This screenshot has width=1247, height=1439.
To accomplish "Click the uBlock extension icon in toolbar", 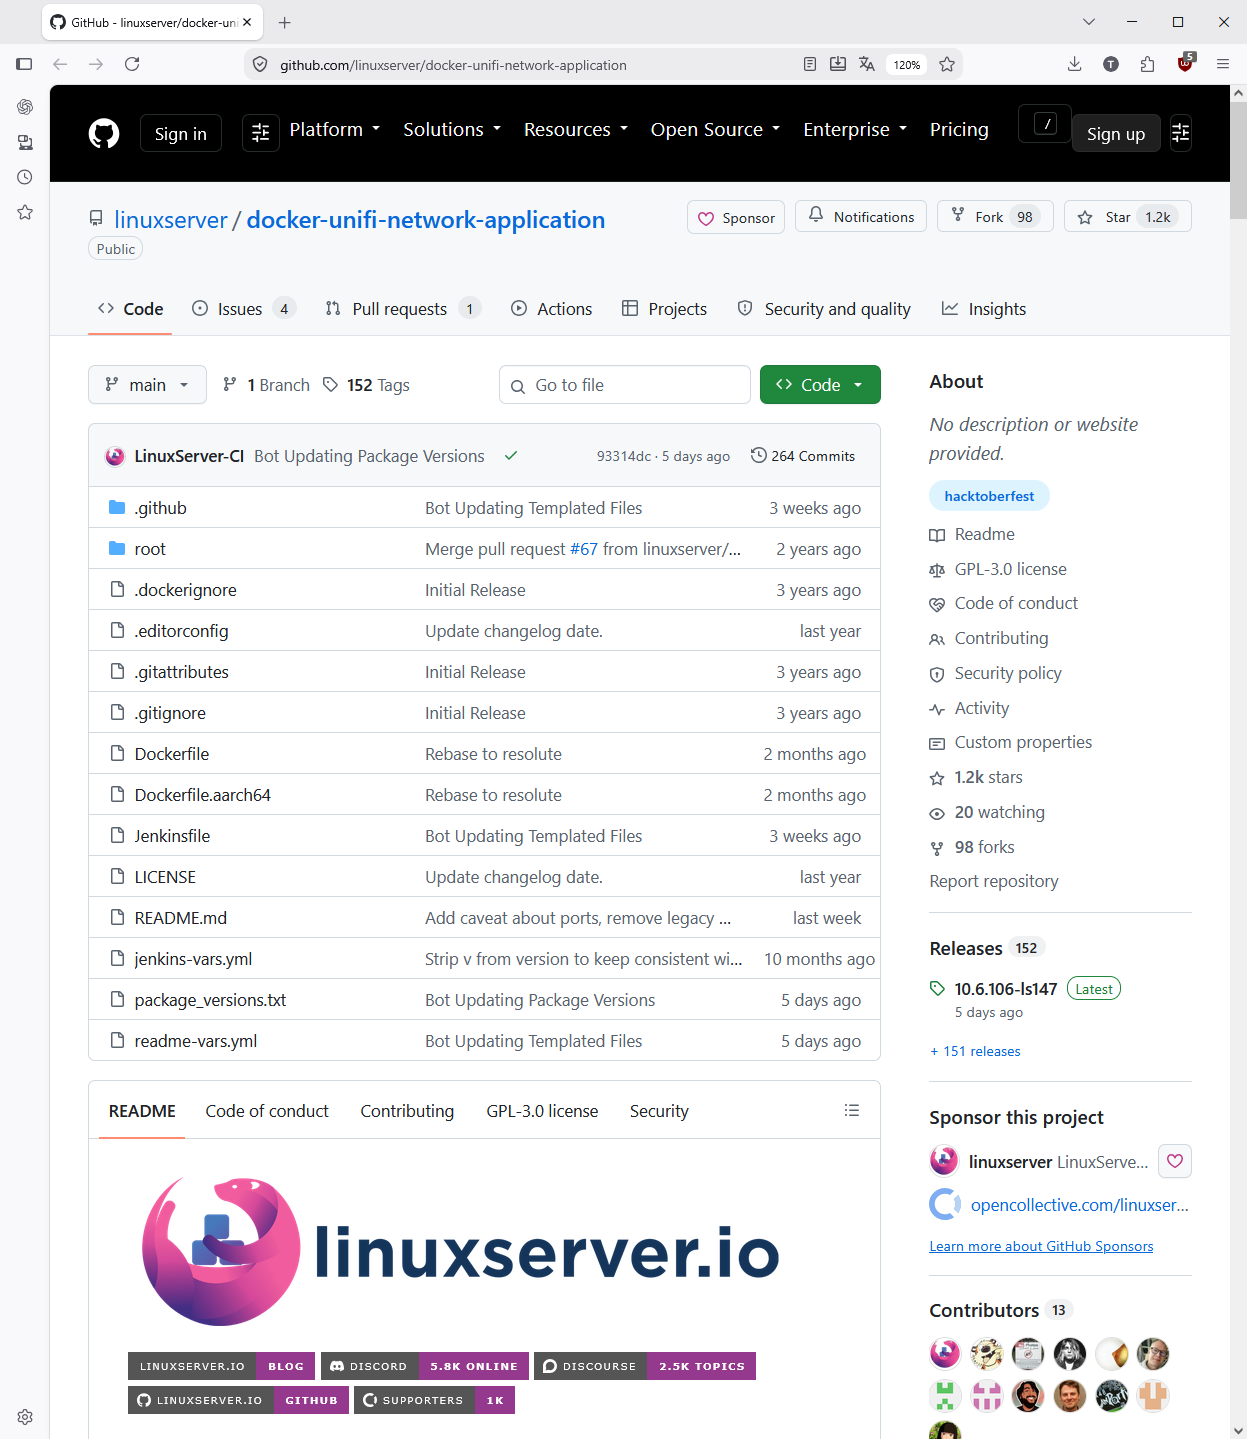I will [1185, 64].
